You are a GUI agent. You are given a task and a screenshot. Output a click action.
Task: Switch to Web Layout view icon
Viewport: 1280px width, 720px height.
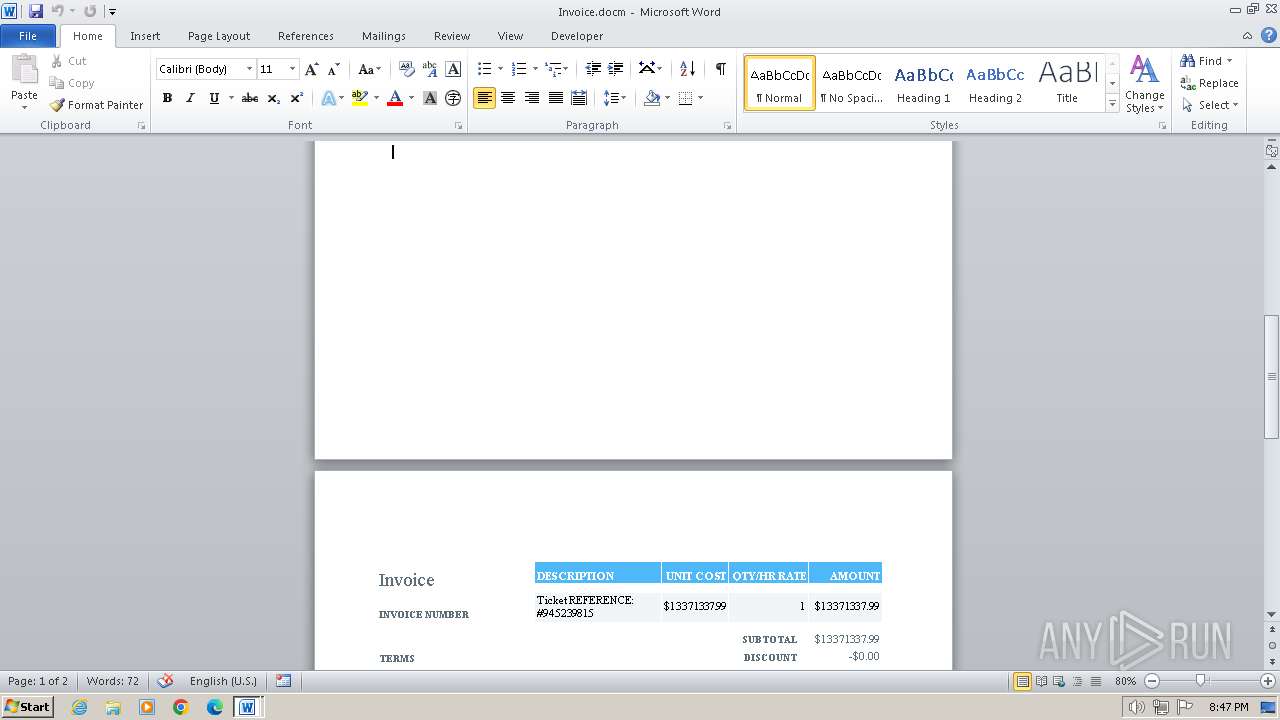click(1059, 681)
